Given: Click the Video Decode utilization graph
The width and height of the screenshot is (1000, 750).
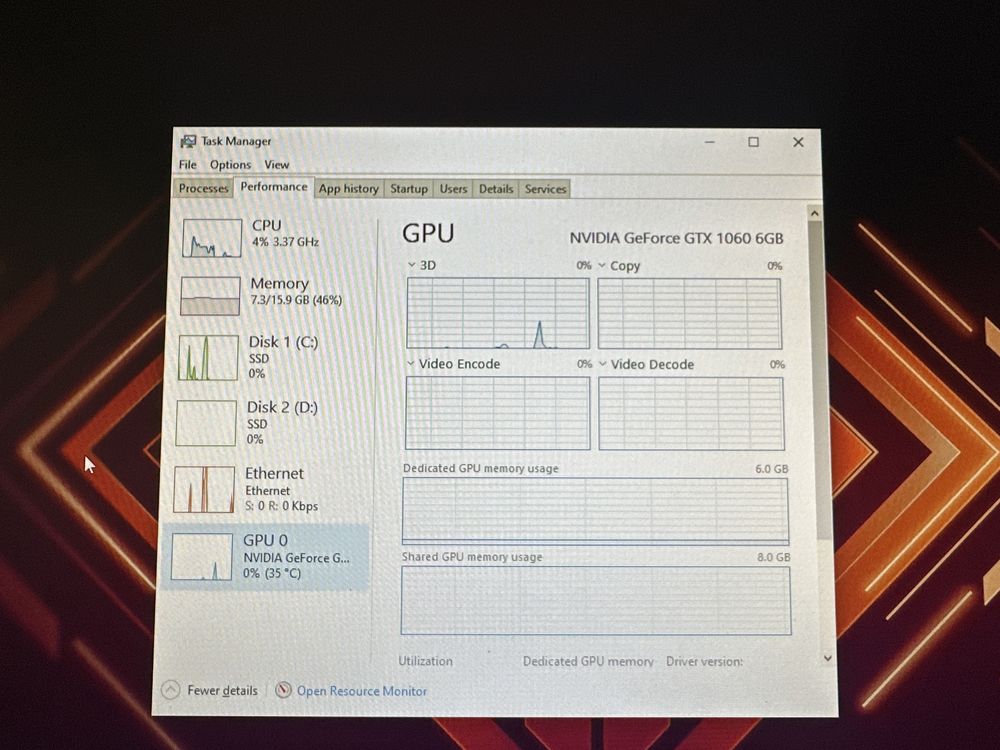Looking at the screenshot, I should [691, 414].
